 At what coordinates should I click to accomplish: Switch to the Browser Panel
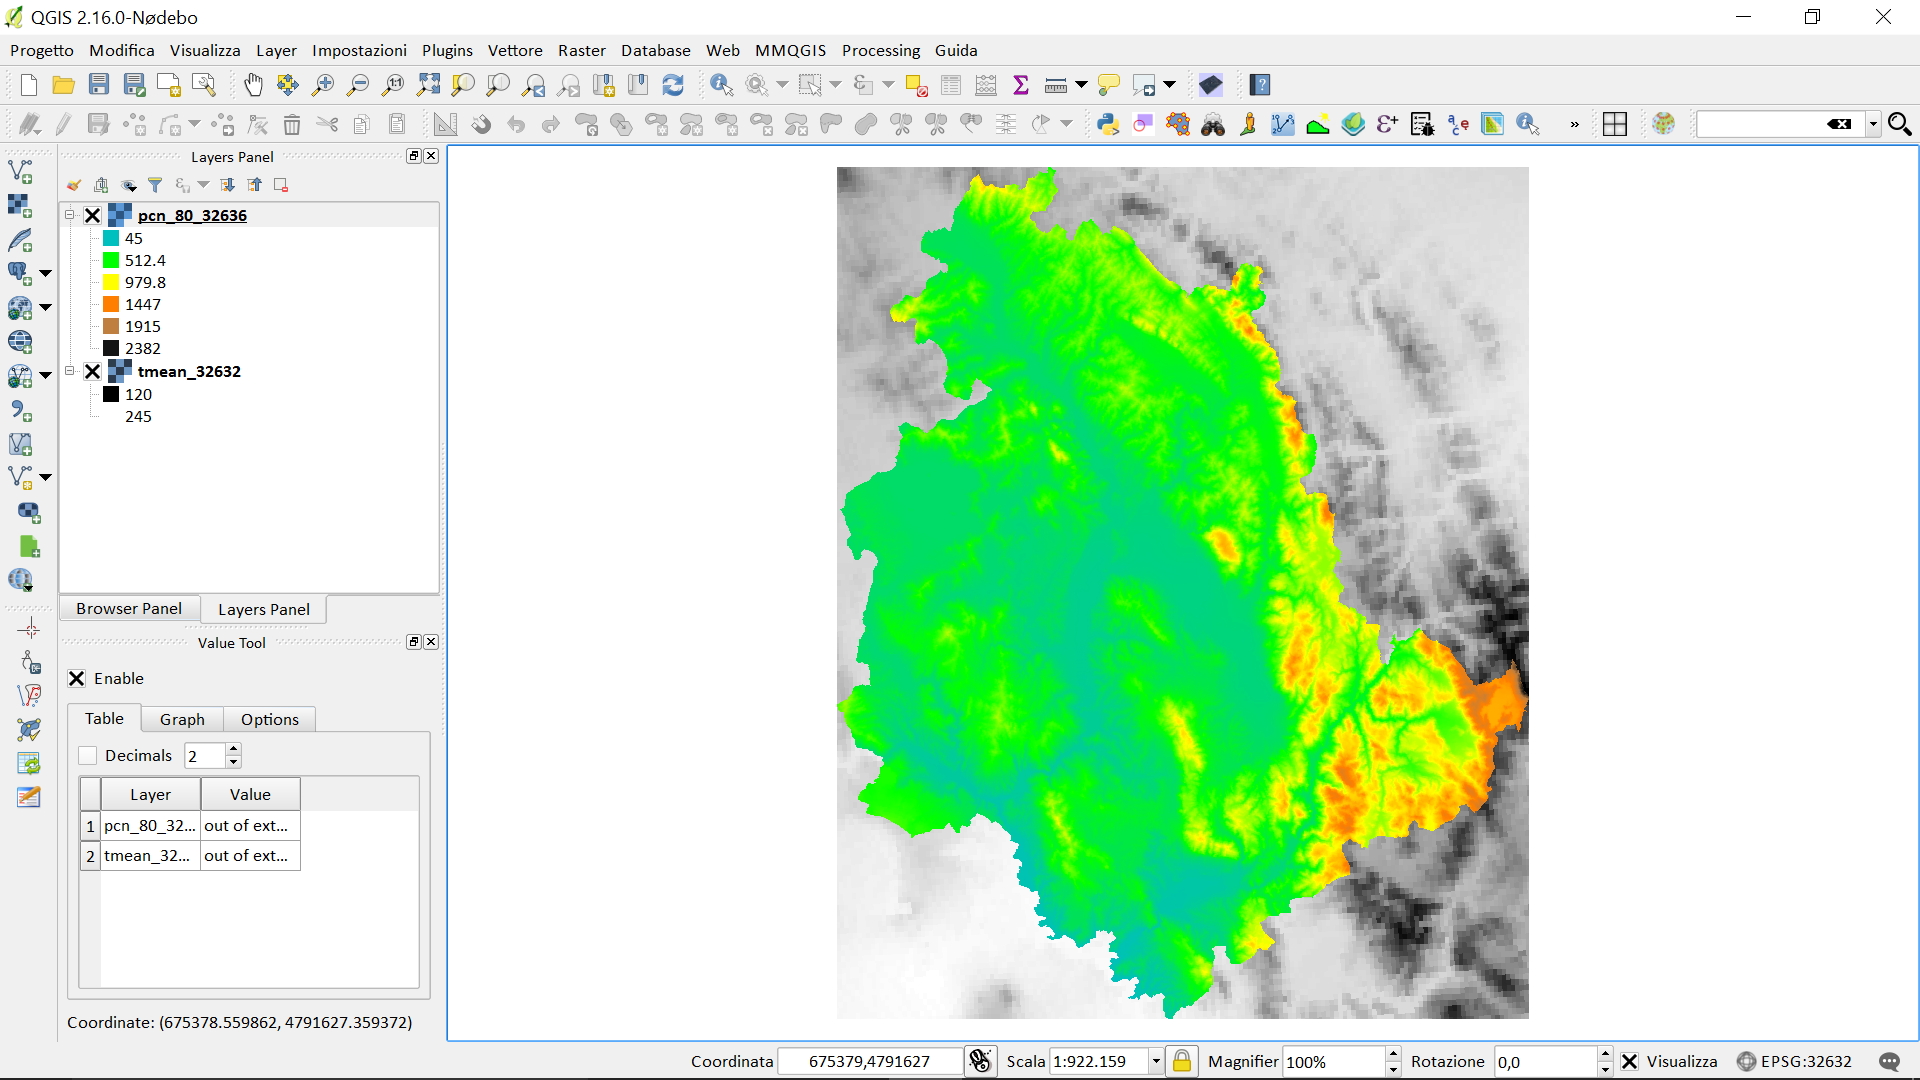129,609
